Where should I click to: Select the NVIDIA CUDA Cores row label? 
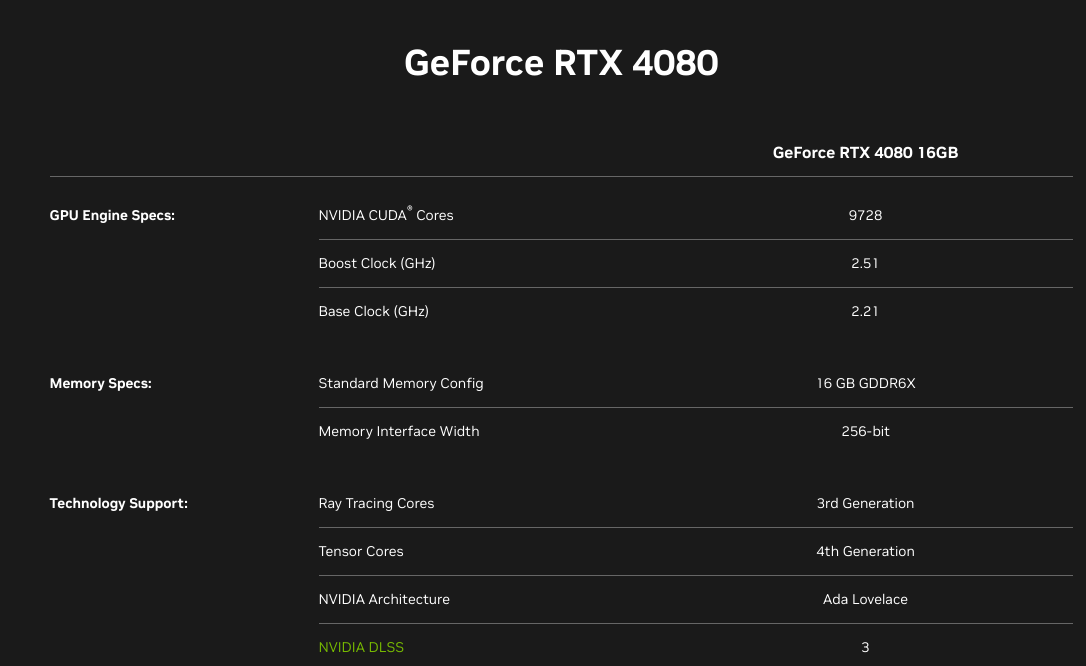(385, 215)
